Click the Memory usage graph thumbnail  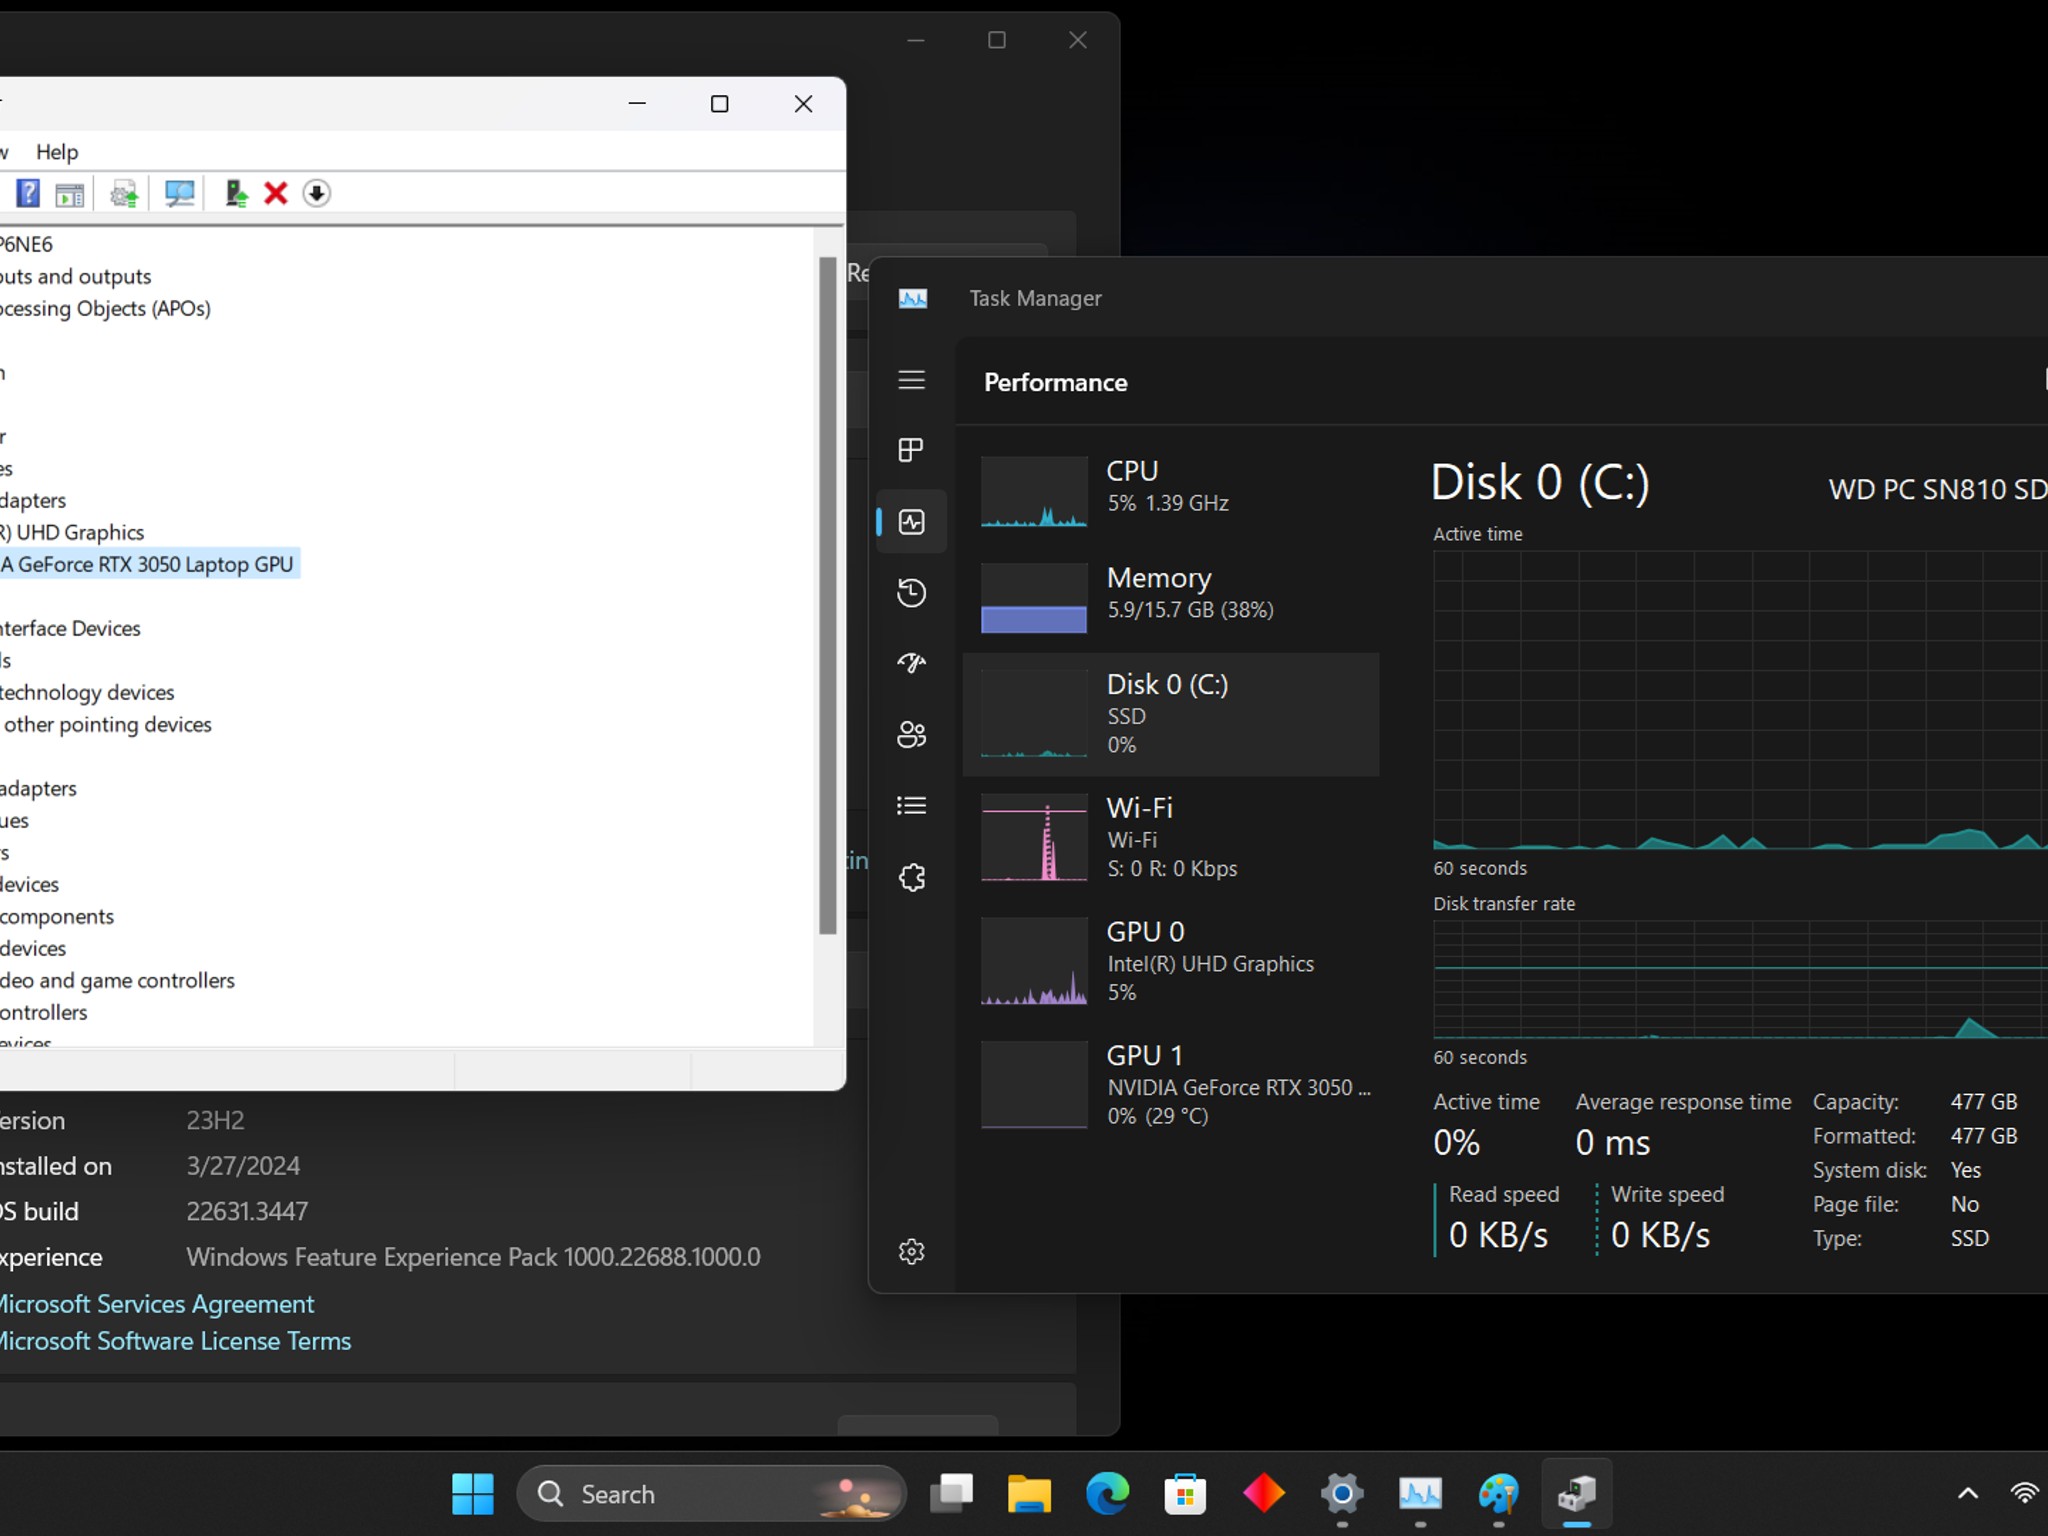tap(1034, 598)
